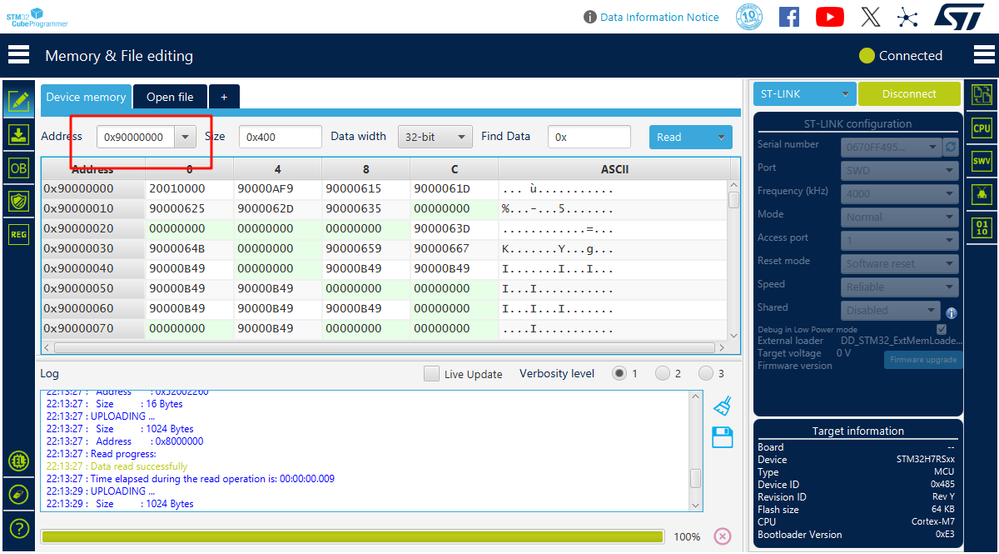
Task: Open the Firmware security shield icon
Action: 18,201
